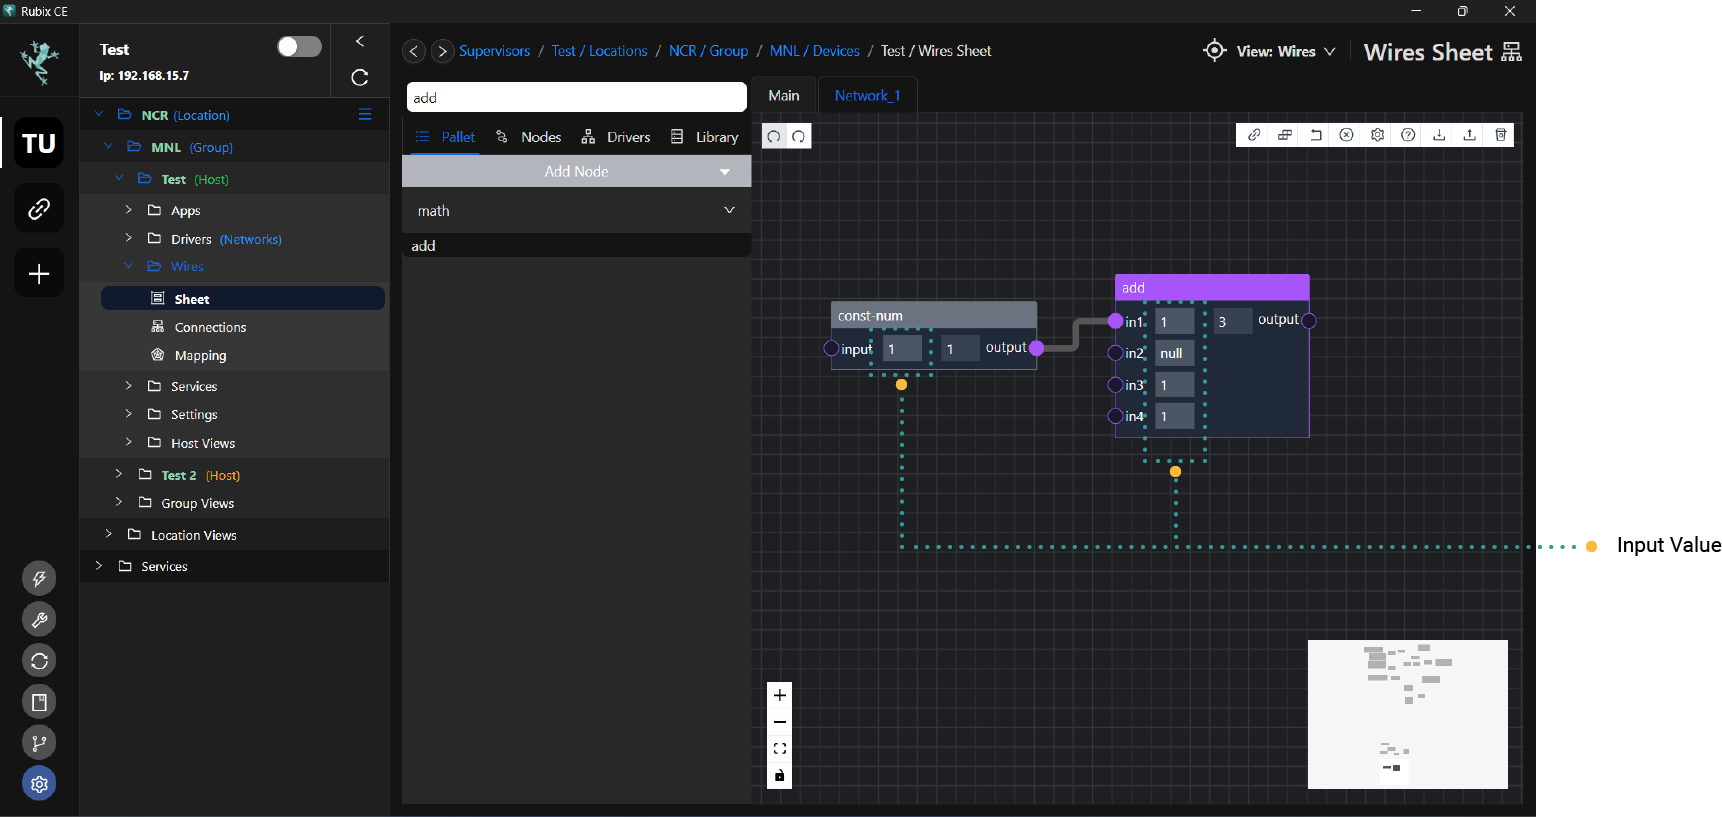Select the Nodes tab

pos(529,137)
